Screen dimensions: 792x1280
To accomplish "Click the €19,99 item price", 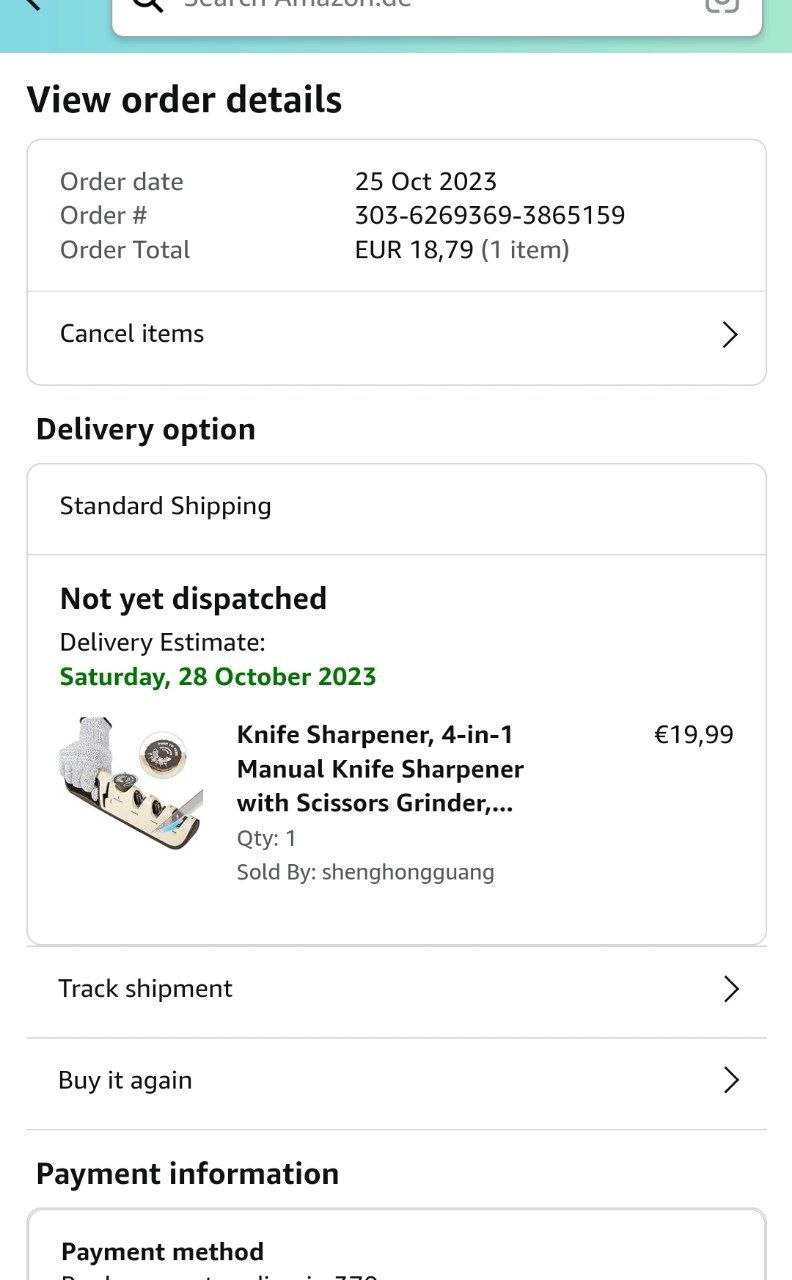I will point(693,735).
